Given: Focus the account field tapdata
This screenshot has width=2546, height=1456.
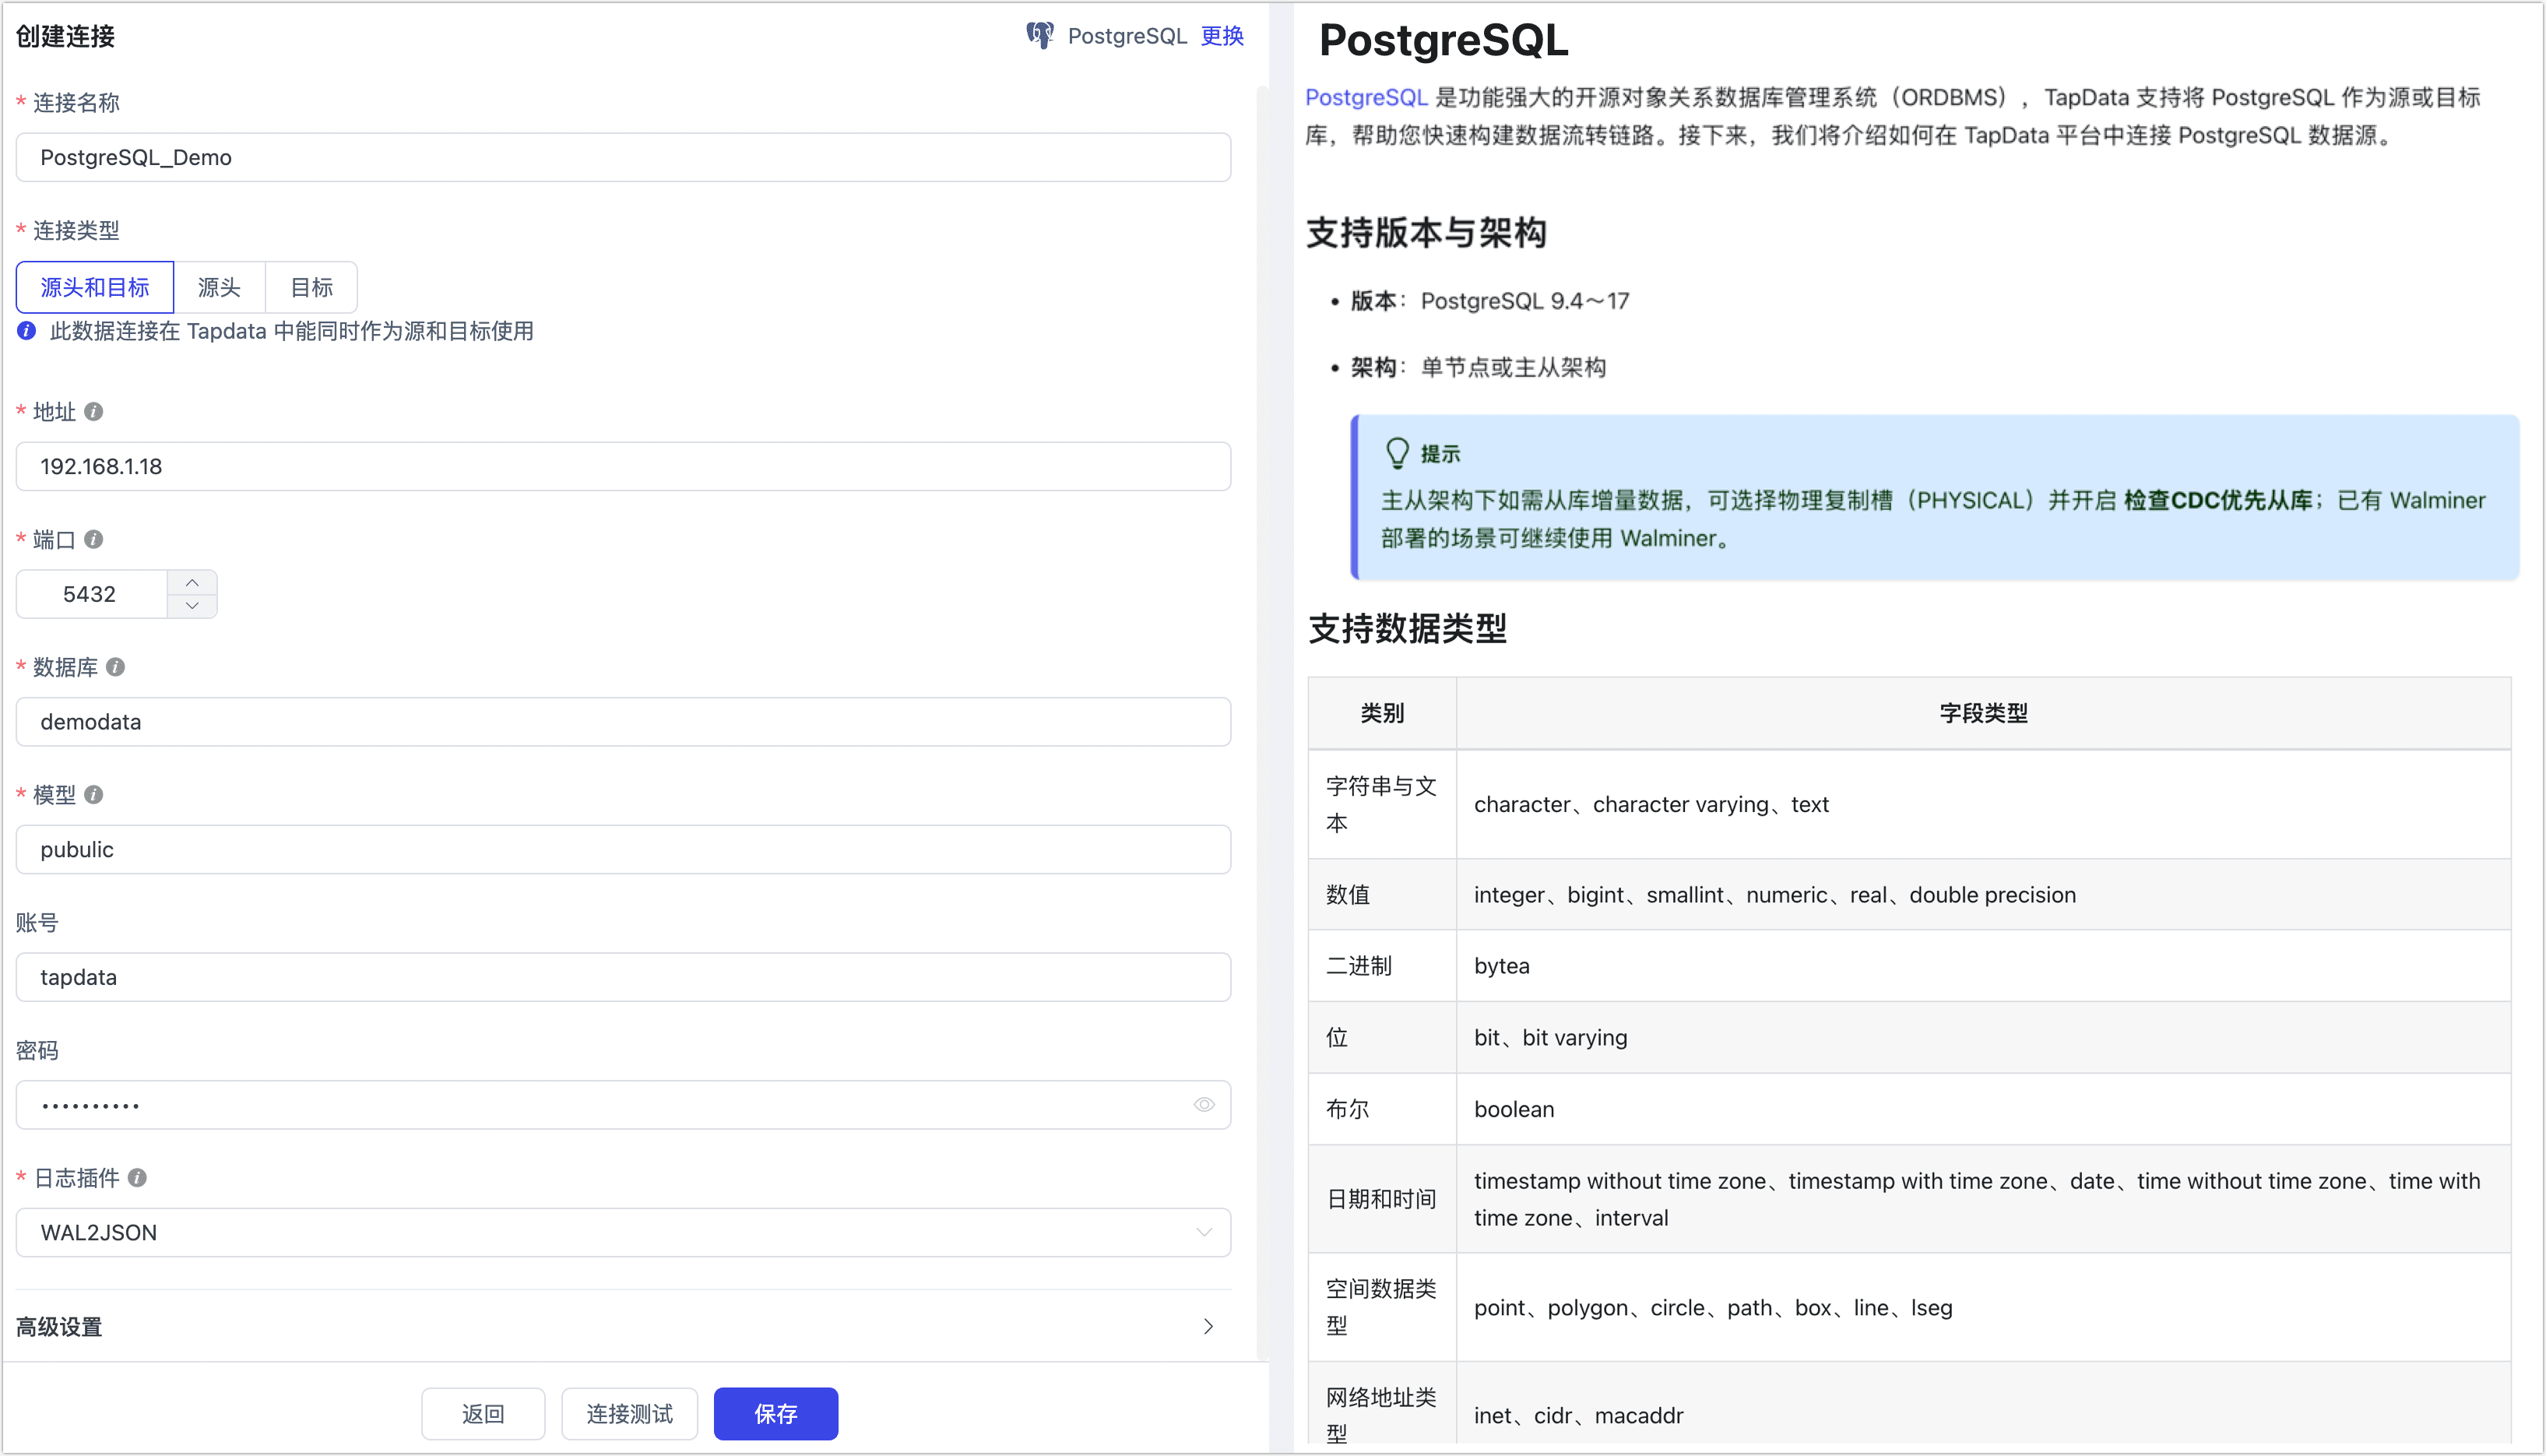Looking at the screenshot, I should (x=623, y=977).
